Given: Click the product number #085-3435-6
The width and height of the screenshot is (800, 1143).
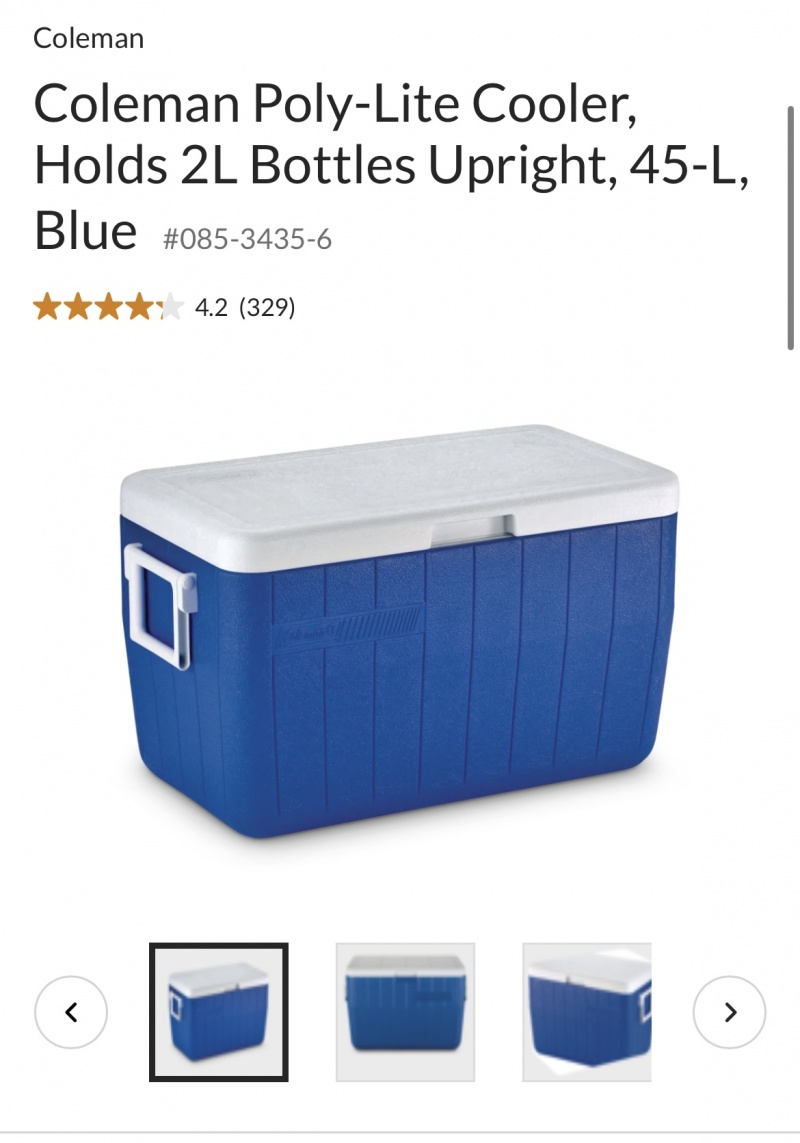Looking at the screenshot, I should click(247, 239).
